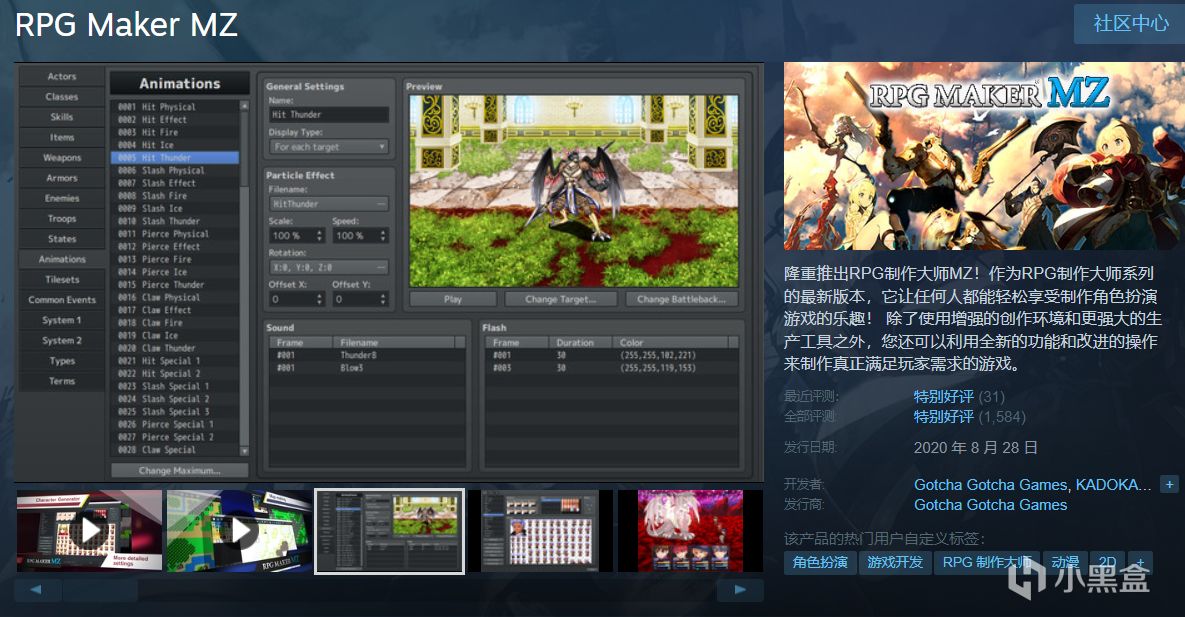Image resolution: width=1185 pixels, height=617 pixels.
Task: Select the Animations database screenshot thumbnail
Action: coord(389,531)
